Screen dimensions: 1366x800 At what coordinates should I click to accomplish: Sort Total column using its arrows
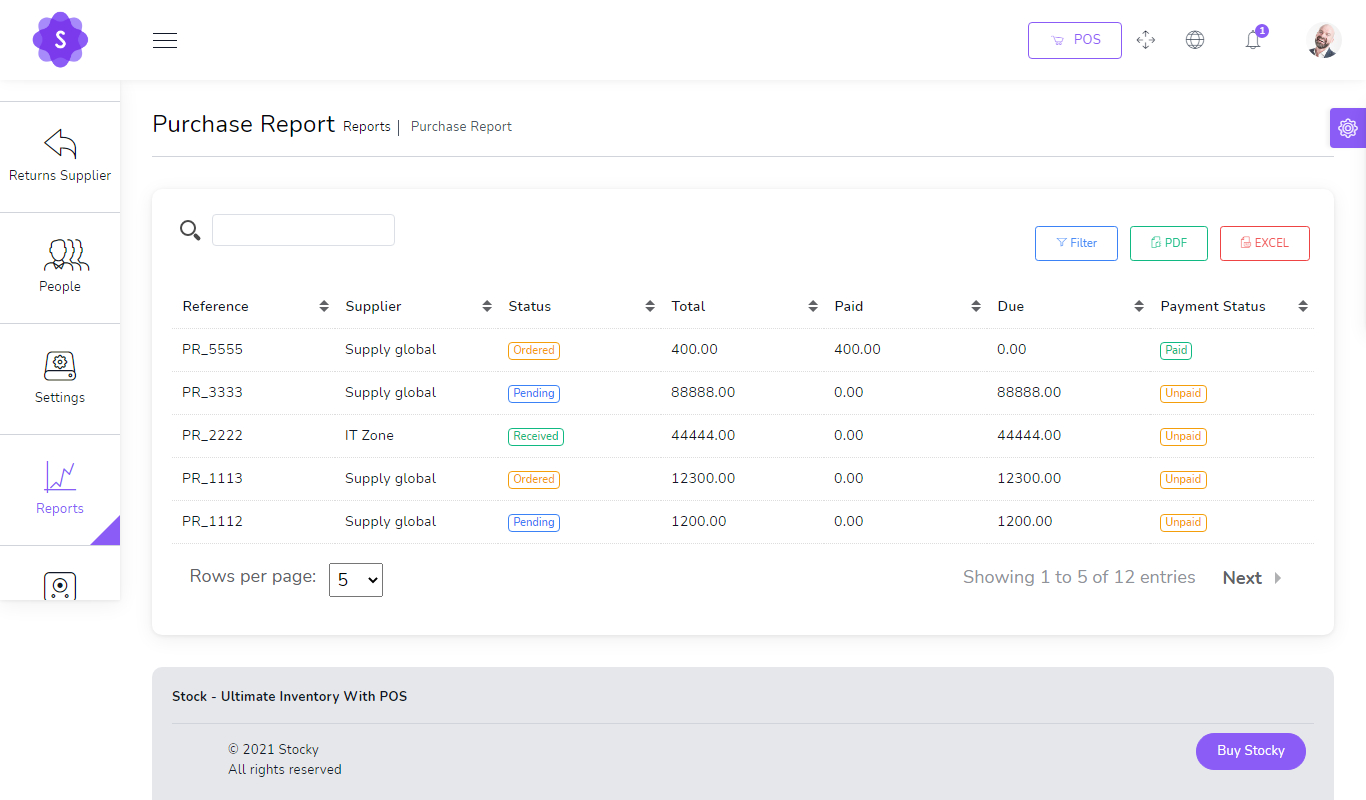(812, 306)
